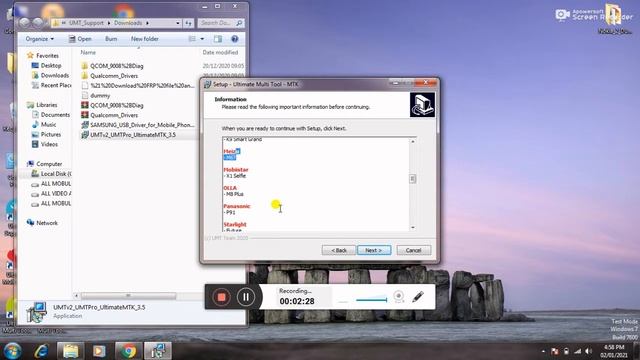
Task: Click the OLLA heading in setup text
Action: 230,188
